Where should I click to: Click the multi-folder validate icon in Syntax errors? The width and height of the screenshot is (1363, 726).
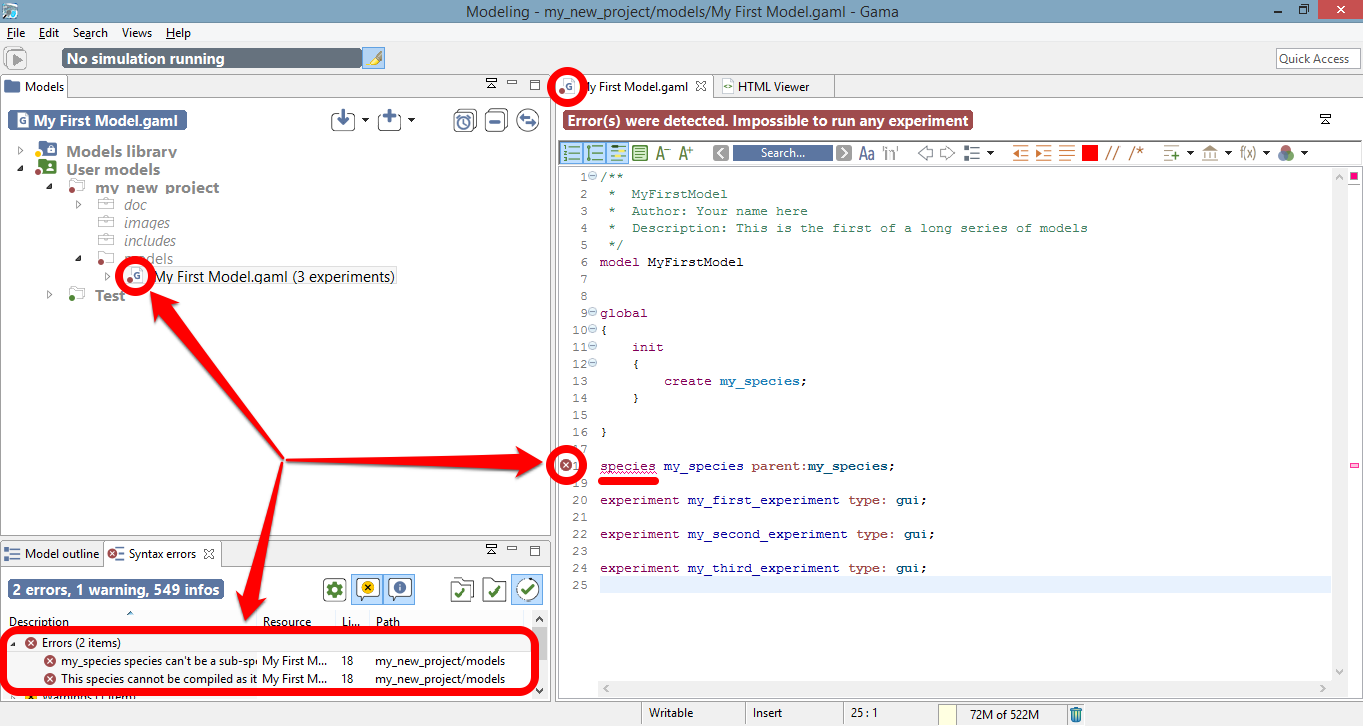(462, 590)
